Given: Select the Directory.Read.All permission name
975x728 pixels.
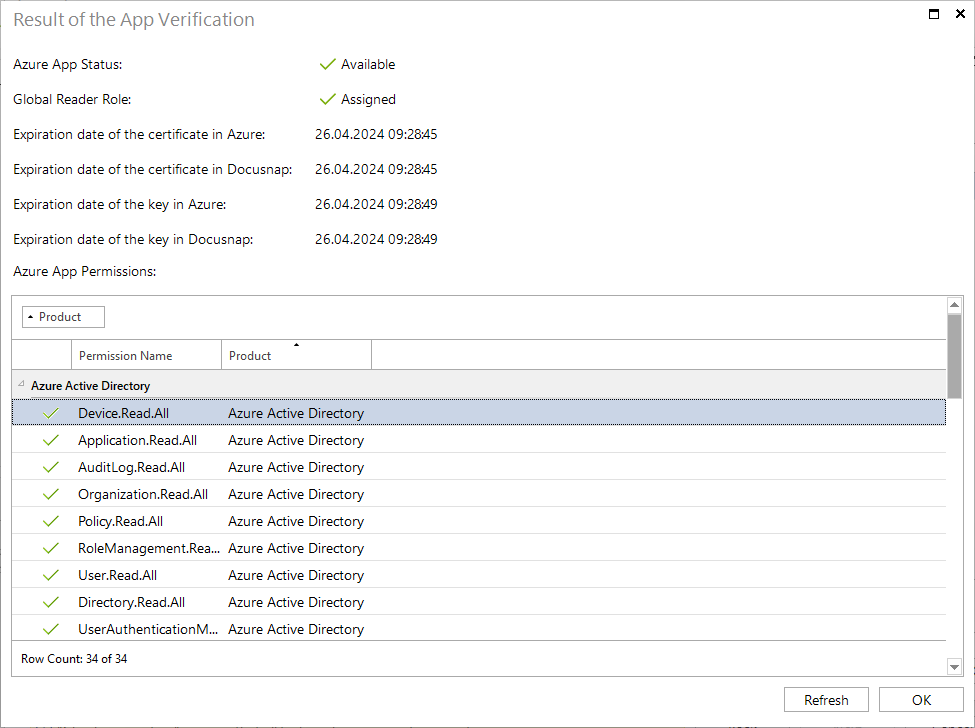Looking at the screenshot, I should [x=131, y=602].
